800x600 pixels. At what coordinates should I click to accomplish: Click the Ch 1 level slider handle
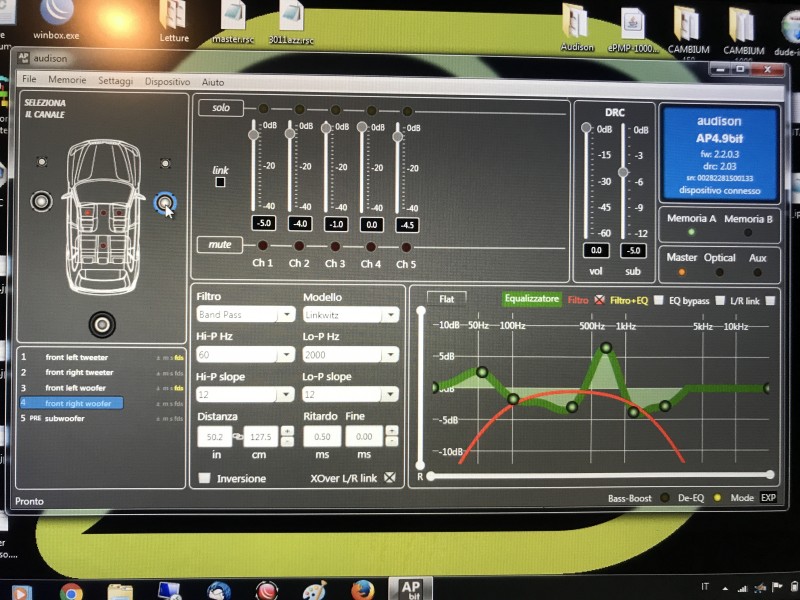pyautogui.click(x=254, y=135)
